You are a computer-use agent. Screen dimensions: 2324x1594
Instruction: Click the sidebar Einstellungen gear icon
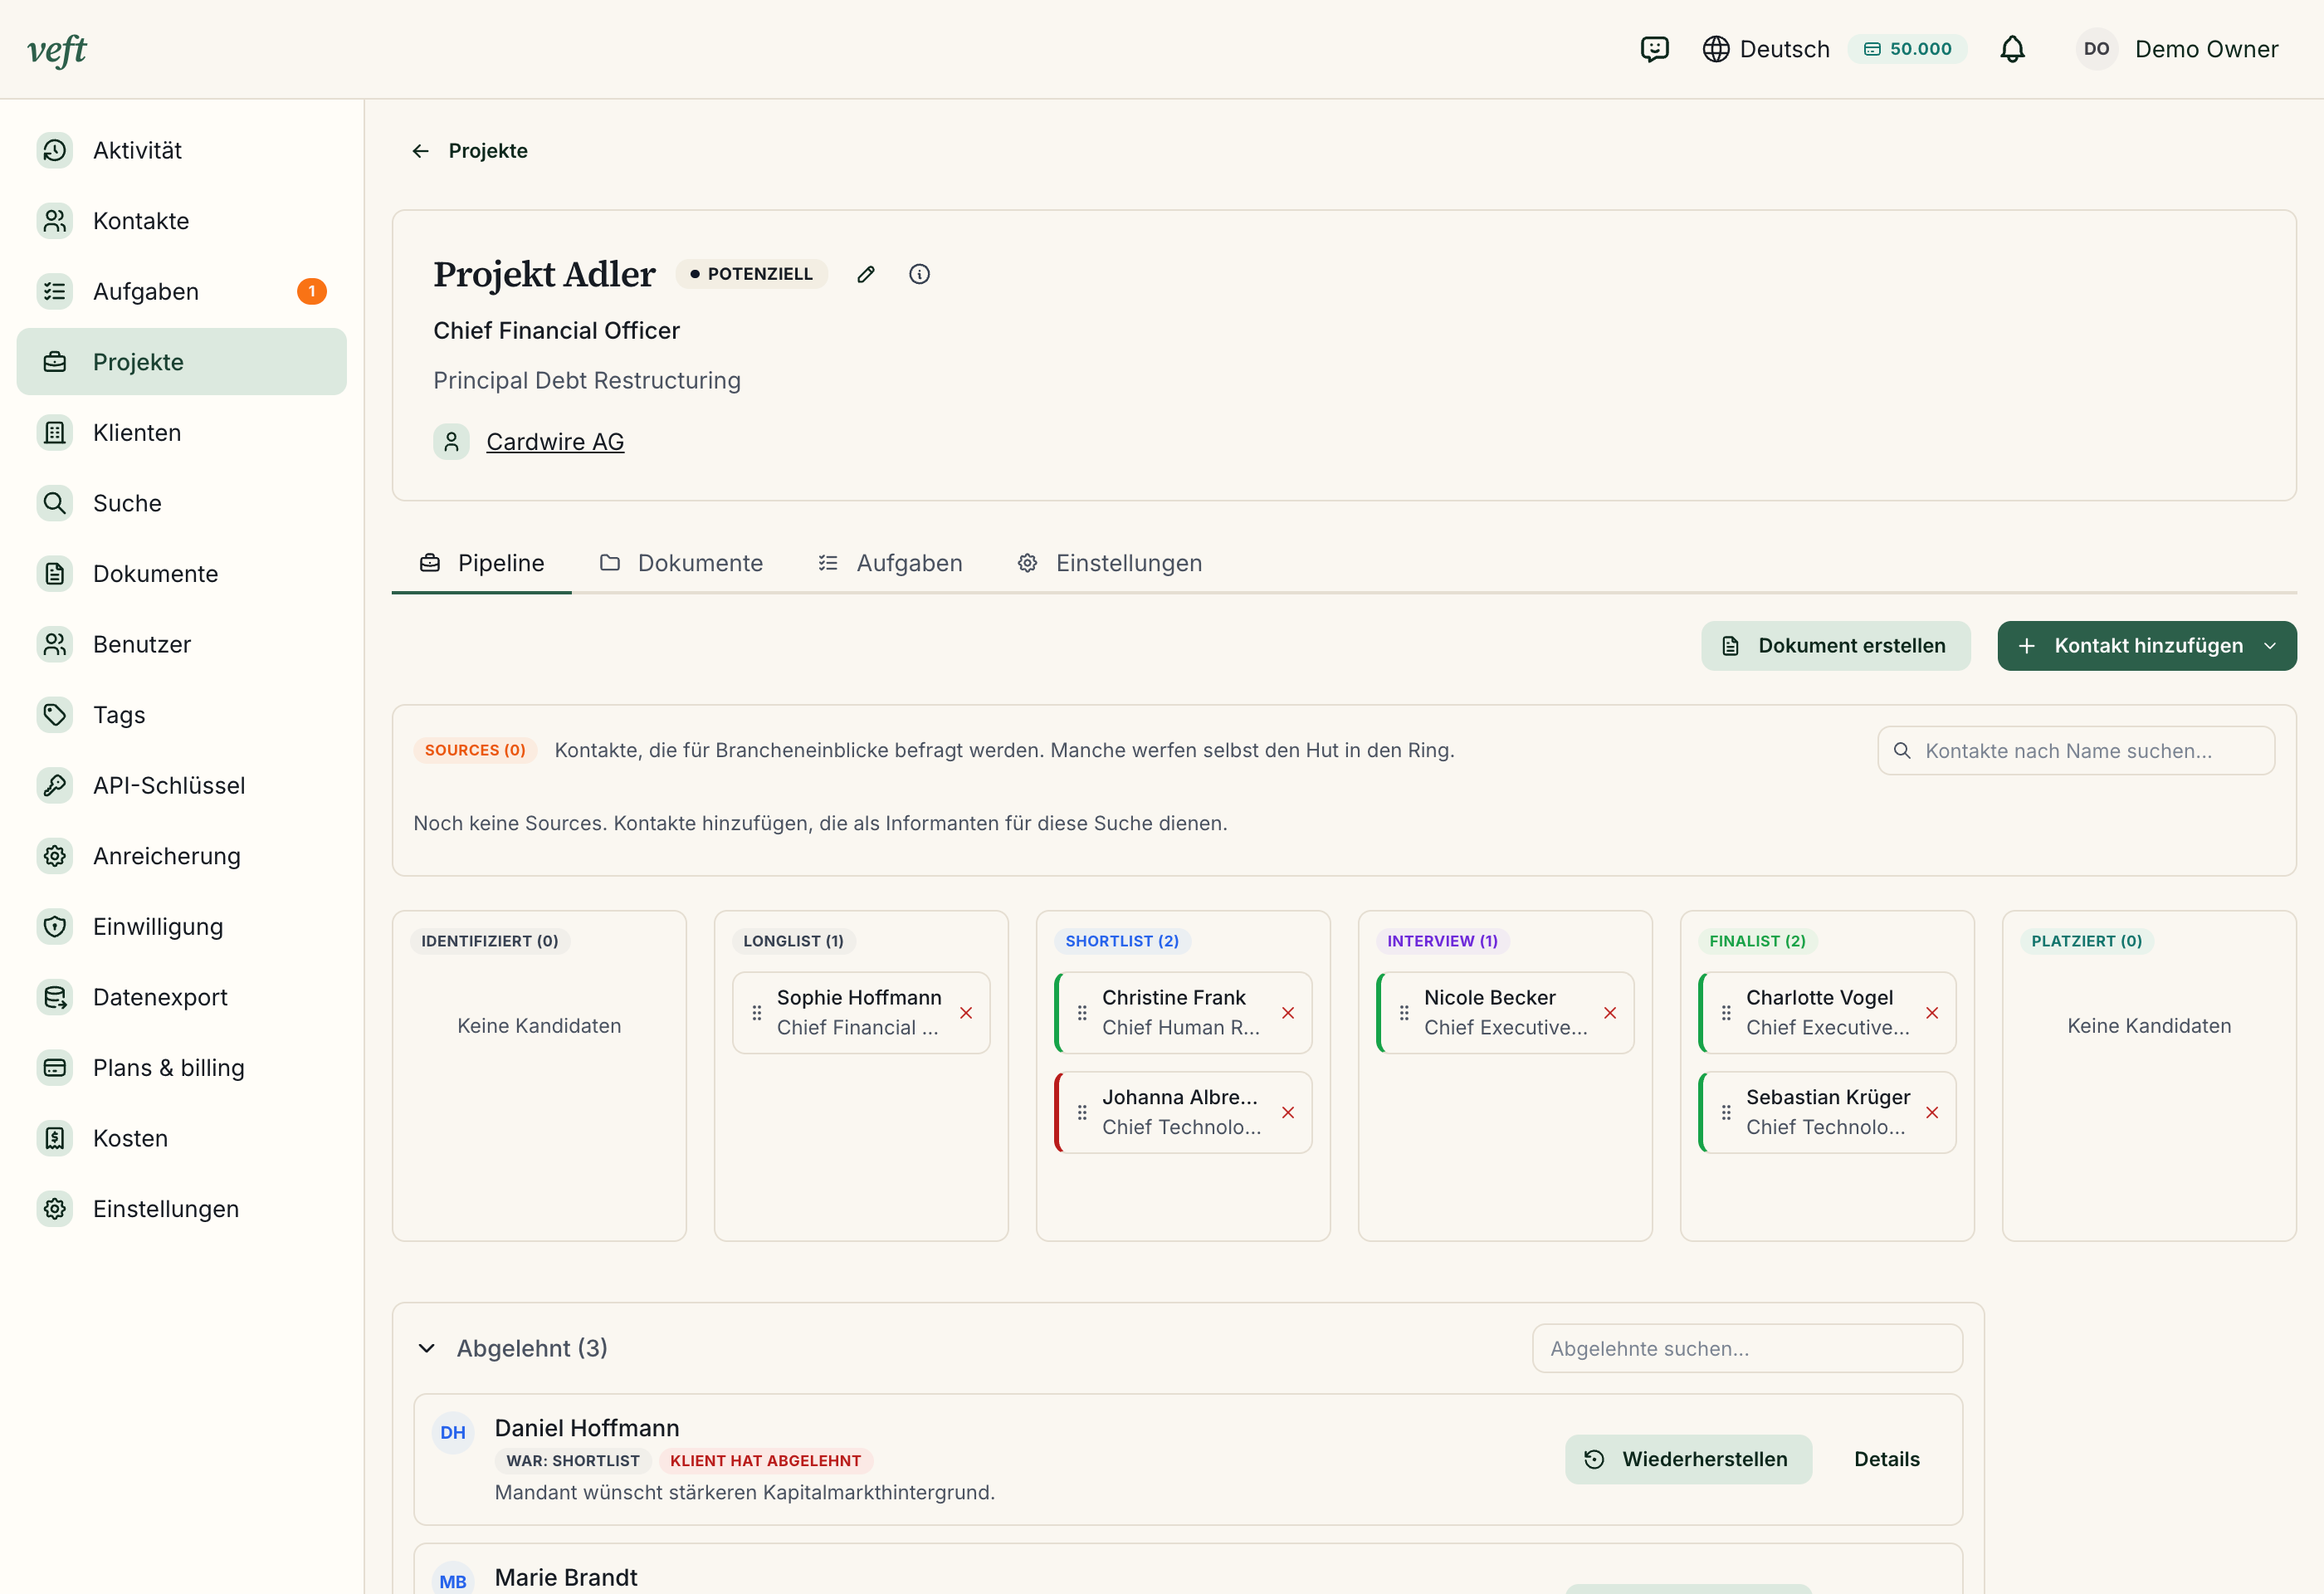click(x=55, y=1209)
